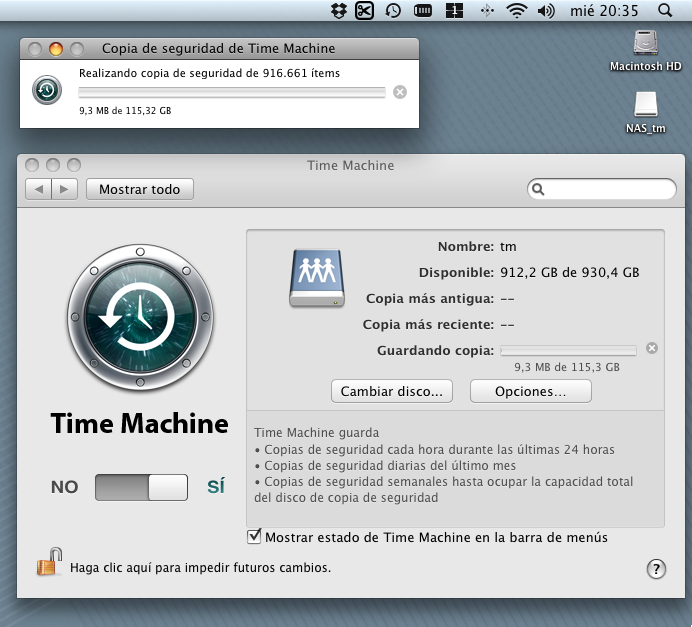The width and height of the screenshot is (692, 627).
Task: Click the SÍ label beside the switch
Action: [x=216, y=486]
